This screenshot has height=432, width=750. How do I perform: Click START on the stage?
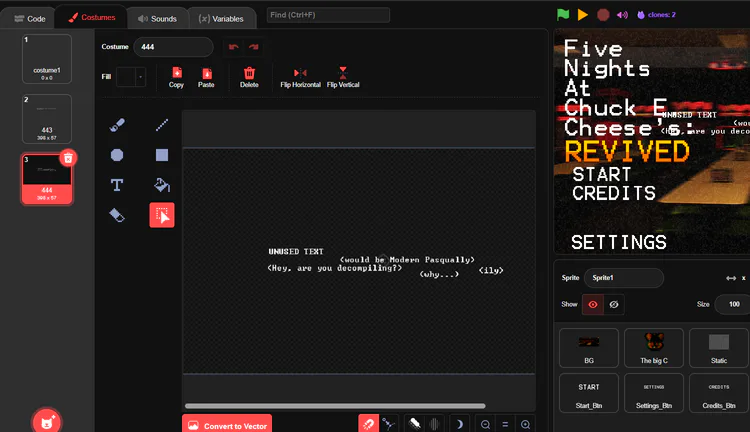pos(602,175)
